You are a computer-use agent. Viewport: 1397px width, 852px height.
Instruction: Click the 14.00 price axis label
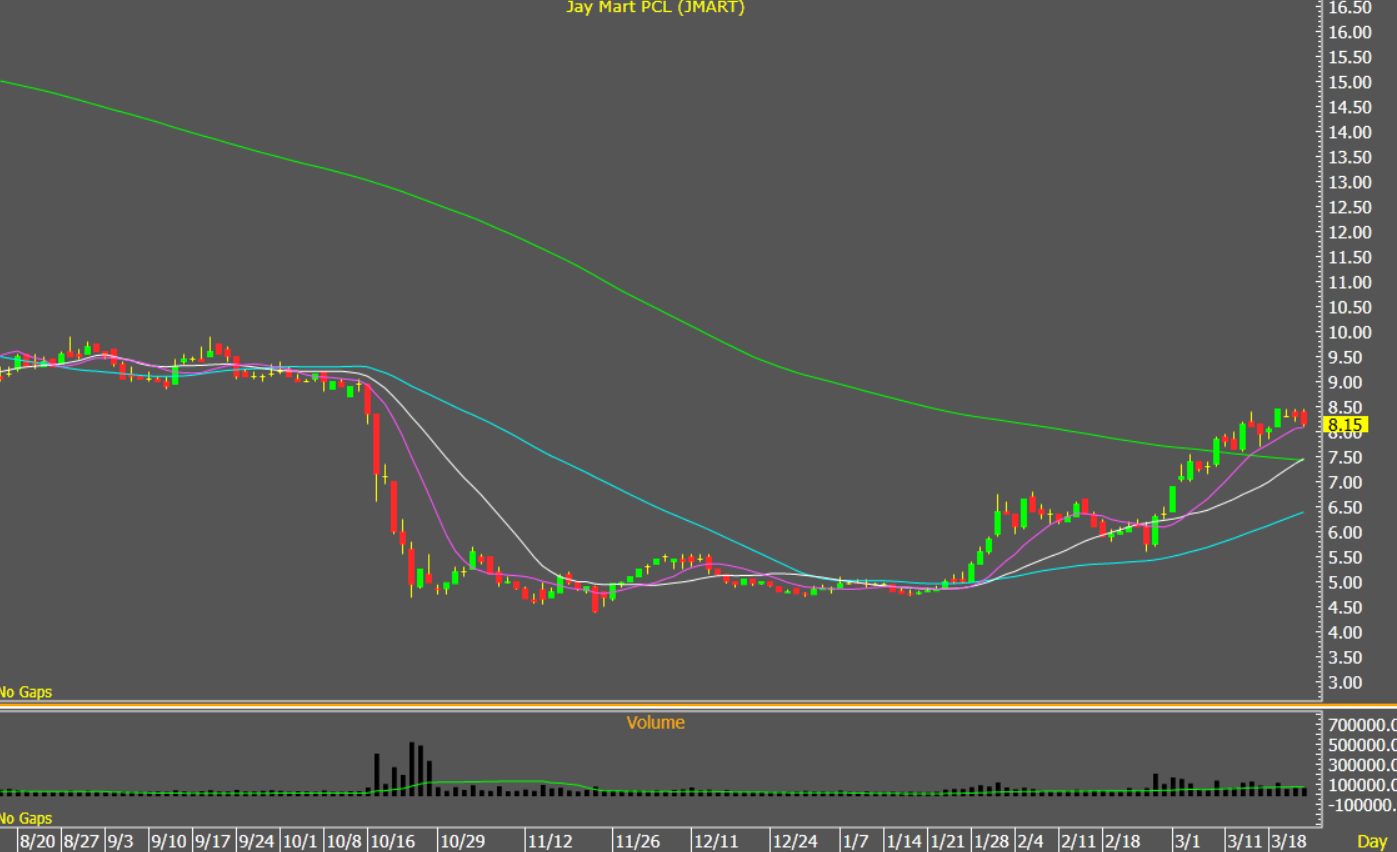[1349, 132]
